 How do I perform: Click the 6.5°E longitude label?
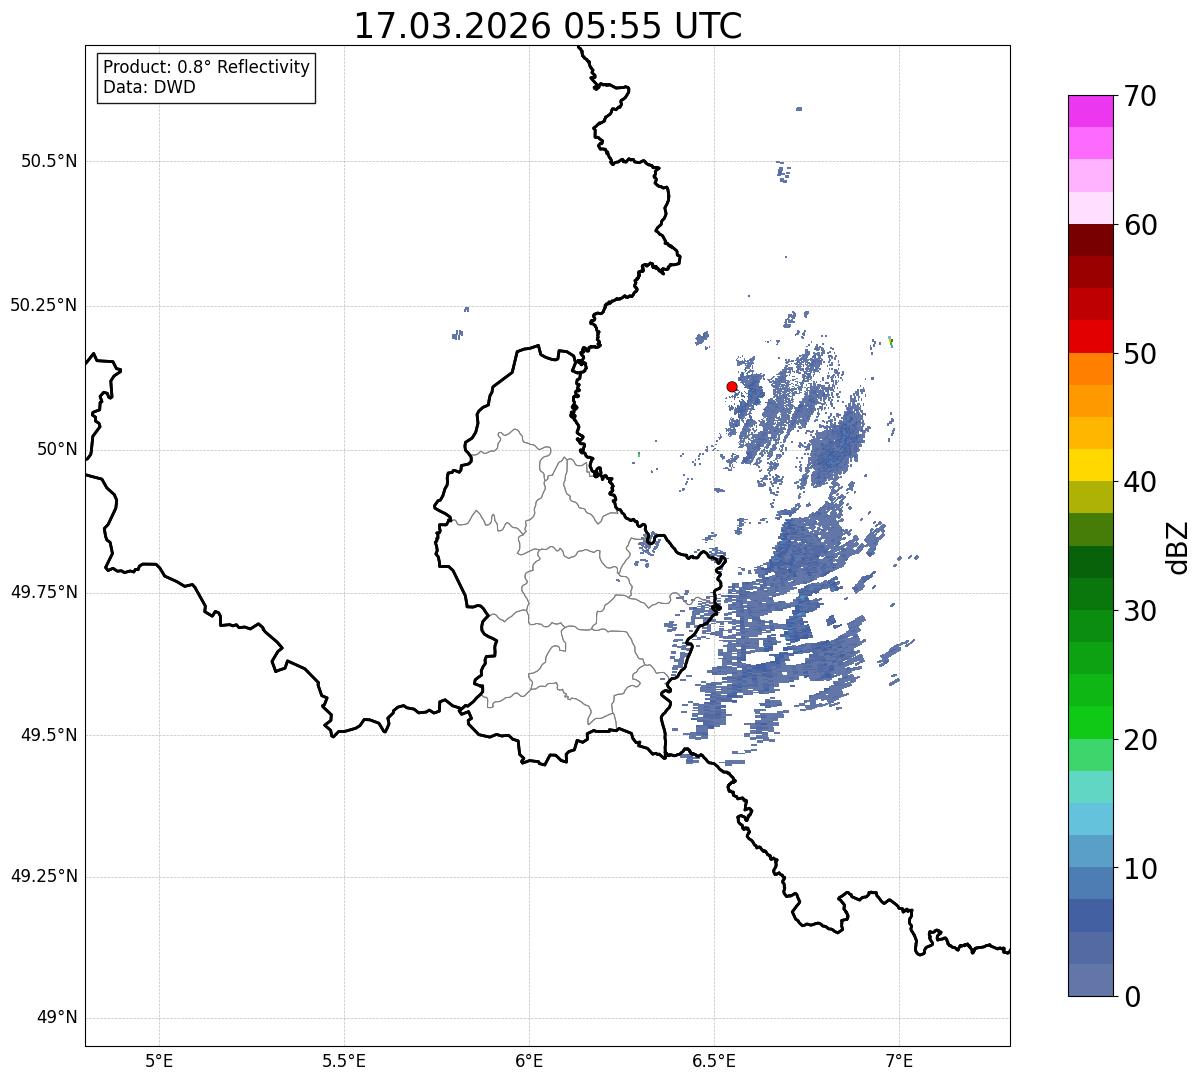(715, 1060)
